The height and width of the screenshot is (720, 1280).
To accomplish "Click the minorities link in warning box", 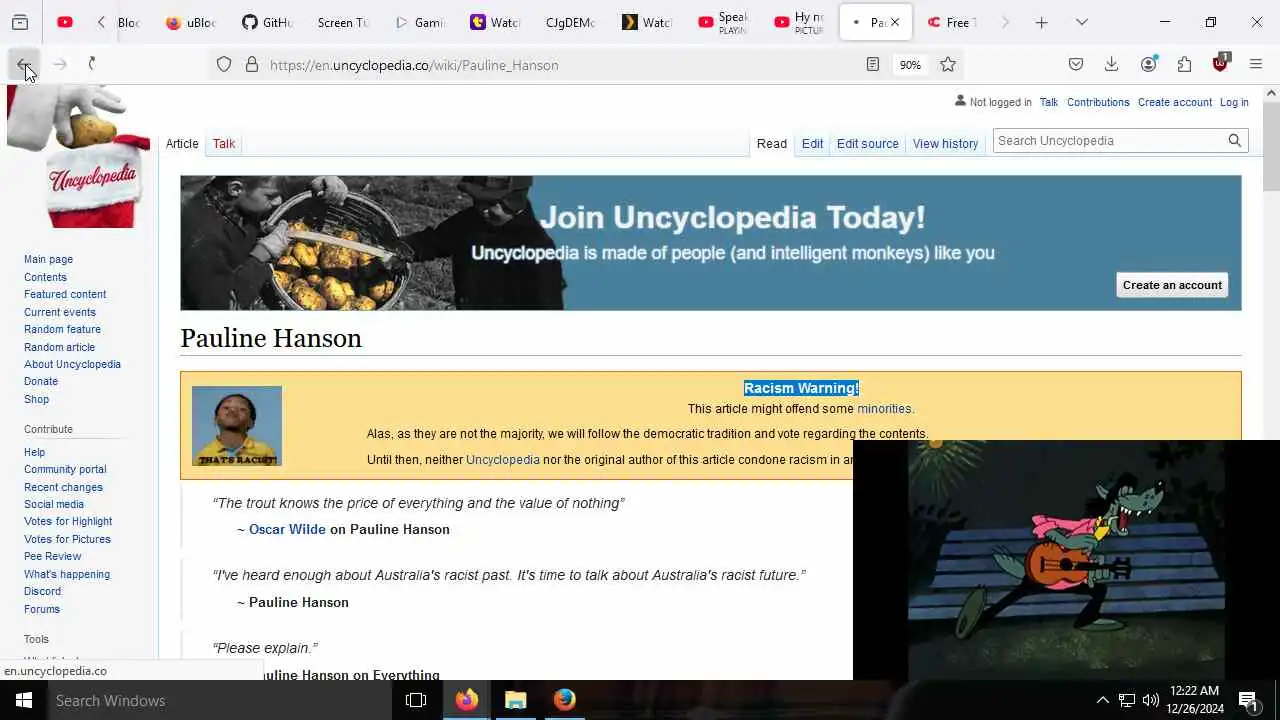I will point(884,409).
